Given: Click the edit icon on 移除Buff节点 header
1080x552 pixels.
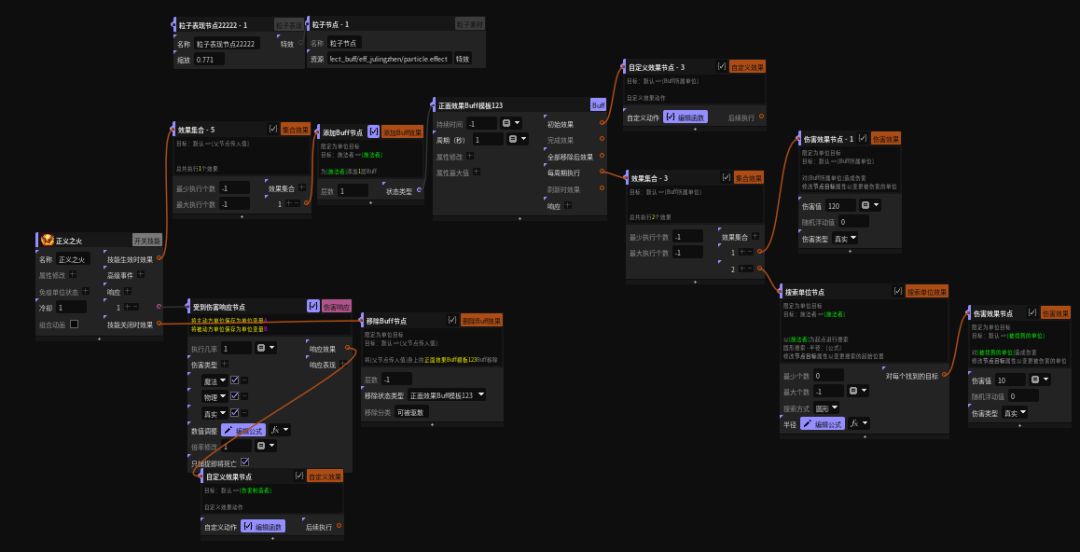Looking at the screenshot, I should [452, 320].
